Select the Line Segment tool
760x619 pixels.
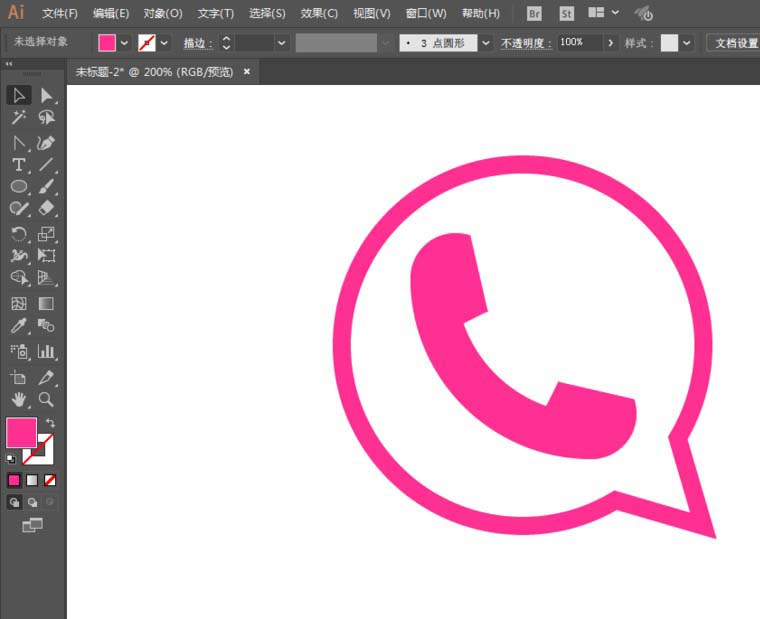pyautogui.click(x=46, y=165)
